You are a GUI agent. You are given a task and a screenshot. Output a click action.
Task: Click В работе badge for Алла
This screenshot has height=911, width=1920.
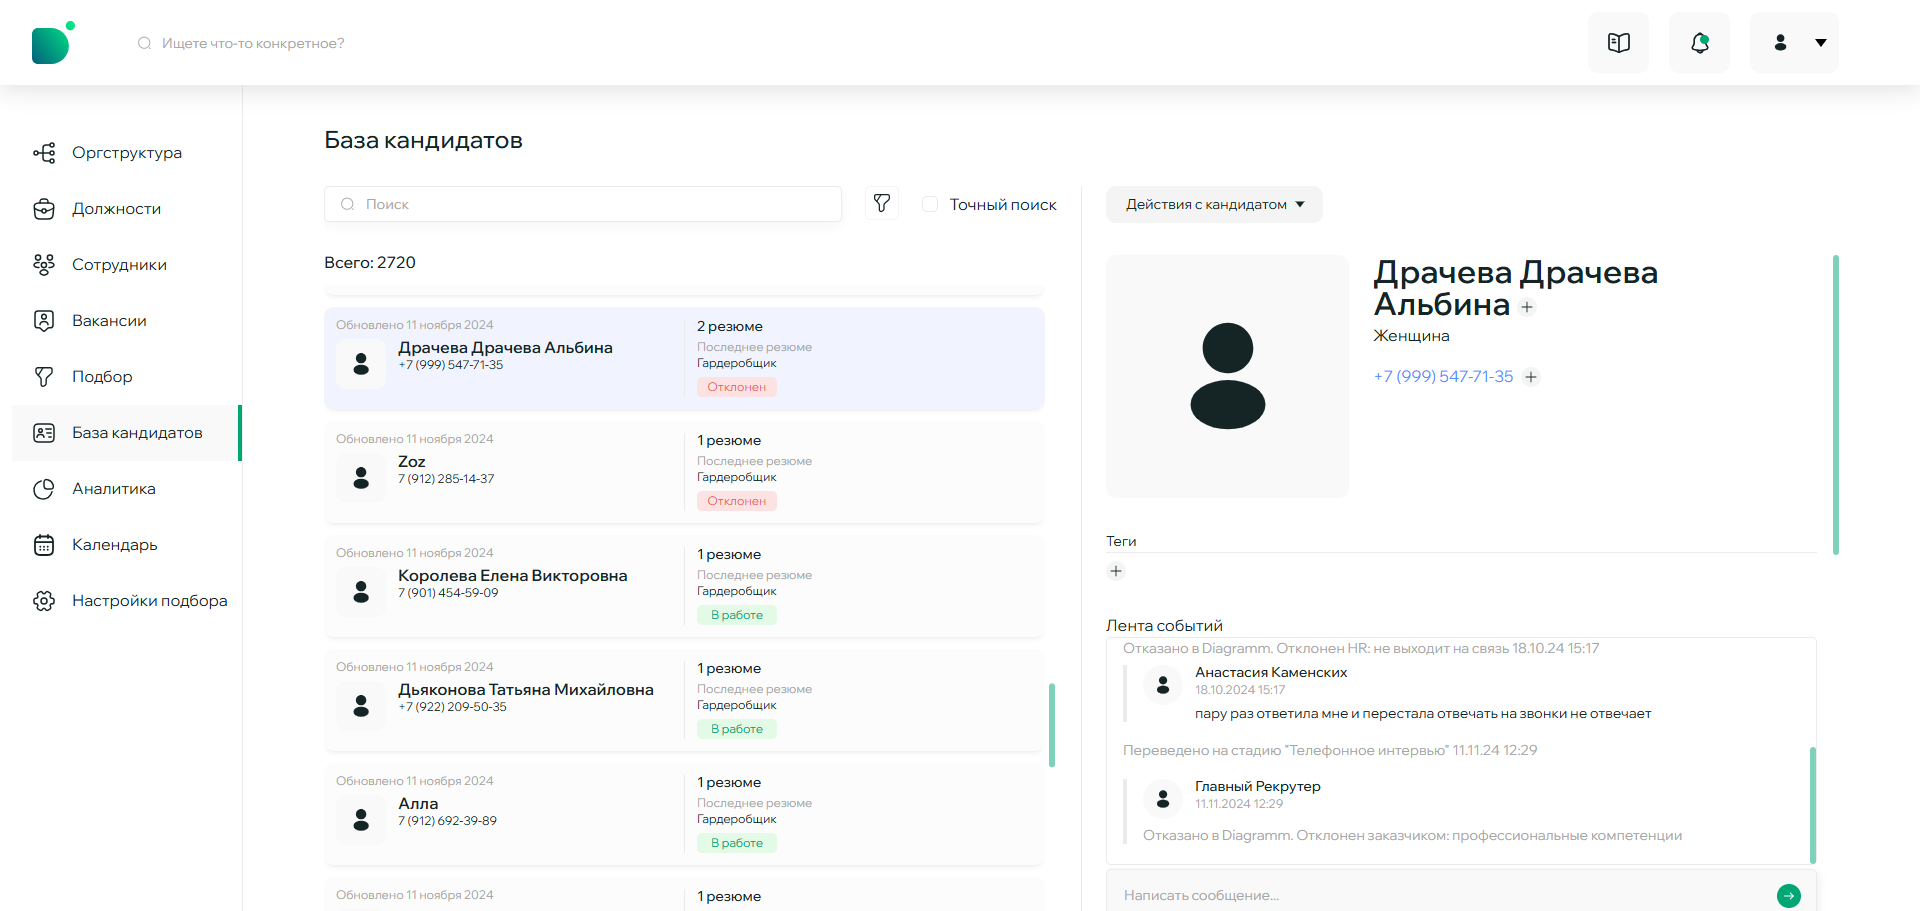point(737,843)
